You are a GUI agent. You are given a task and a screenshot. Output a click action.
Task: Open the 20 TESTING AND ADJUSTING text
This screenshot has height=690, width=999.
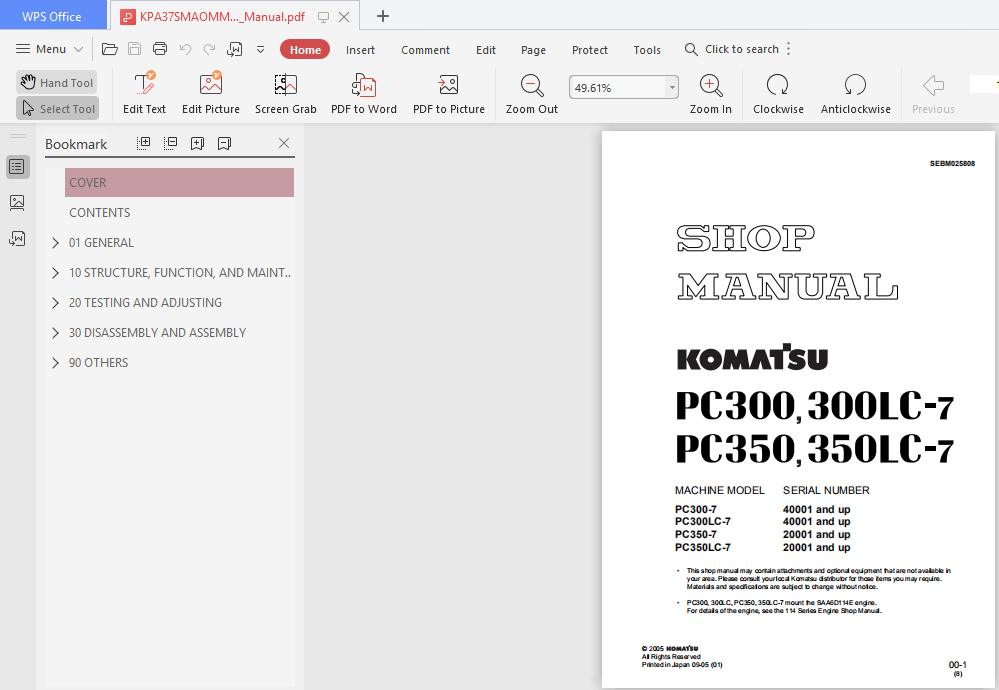[x=145, y=303]
